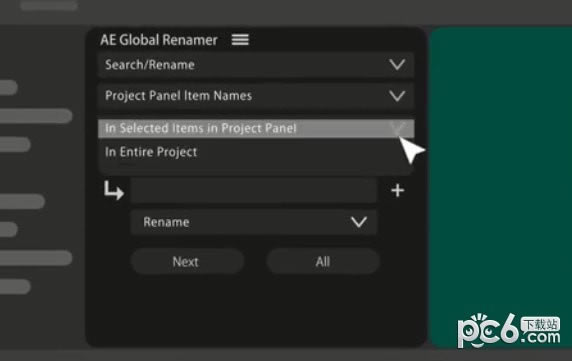Click the empty replacement text field
572x361 pixels.
254,190
